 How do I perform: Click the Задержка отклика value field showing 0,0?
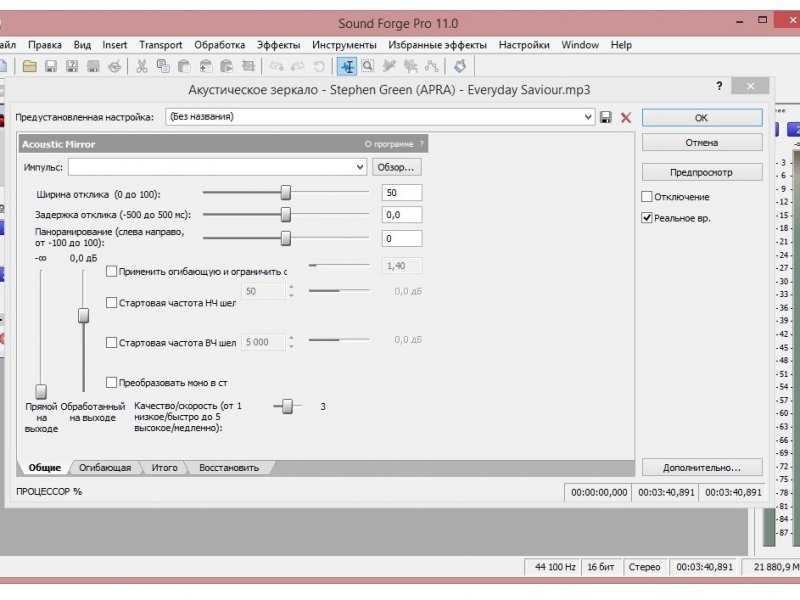click(x=402, y=215)
